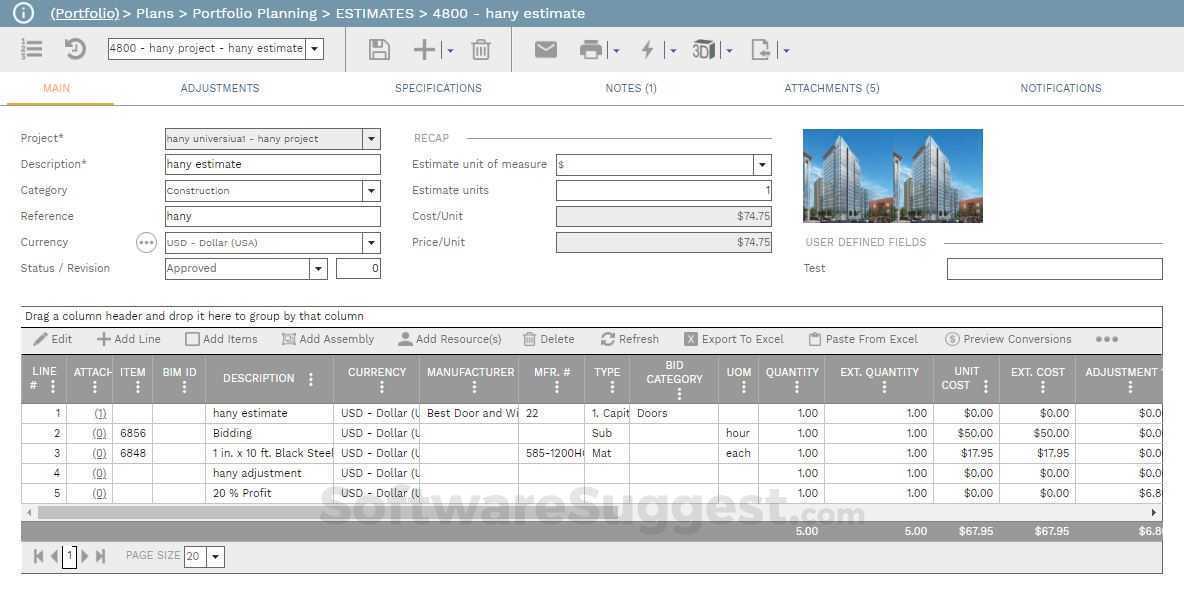Create a new estimate with the plus icon

tap(421, 49)
